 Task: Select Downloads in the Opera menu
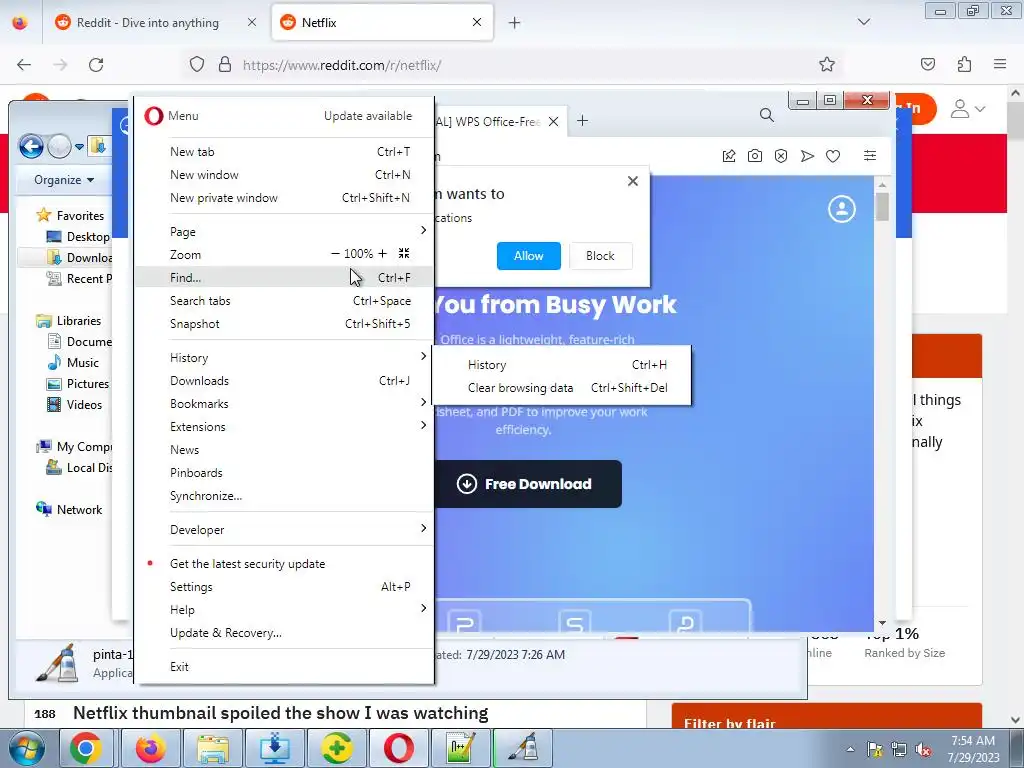[x=283, y=381]
